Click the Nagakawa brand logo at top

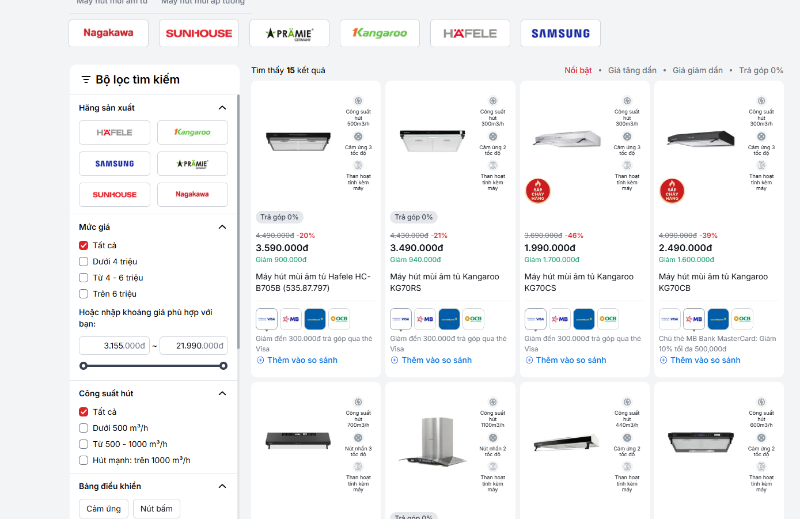click(108, 33)
